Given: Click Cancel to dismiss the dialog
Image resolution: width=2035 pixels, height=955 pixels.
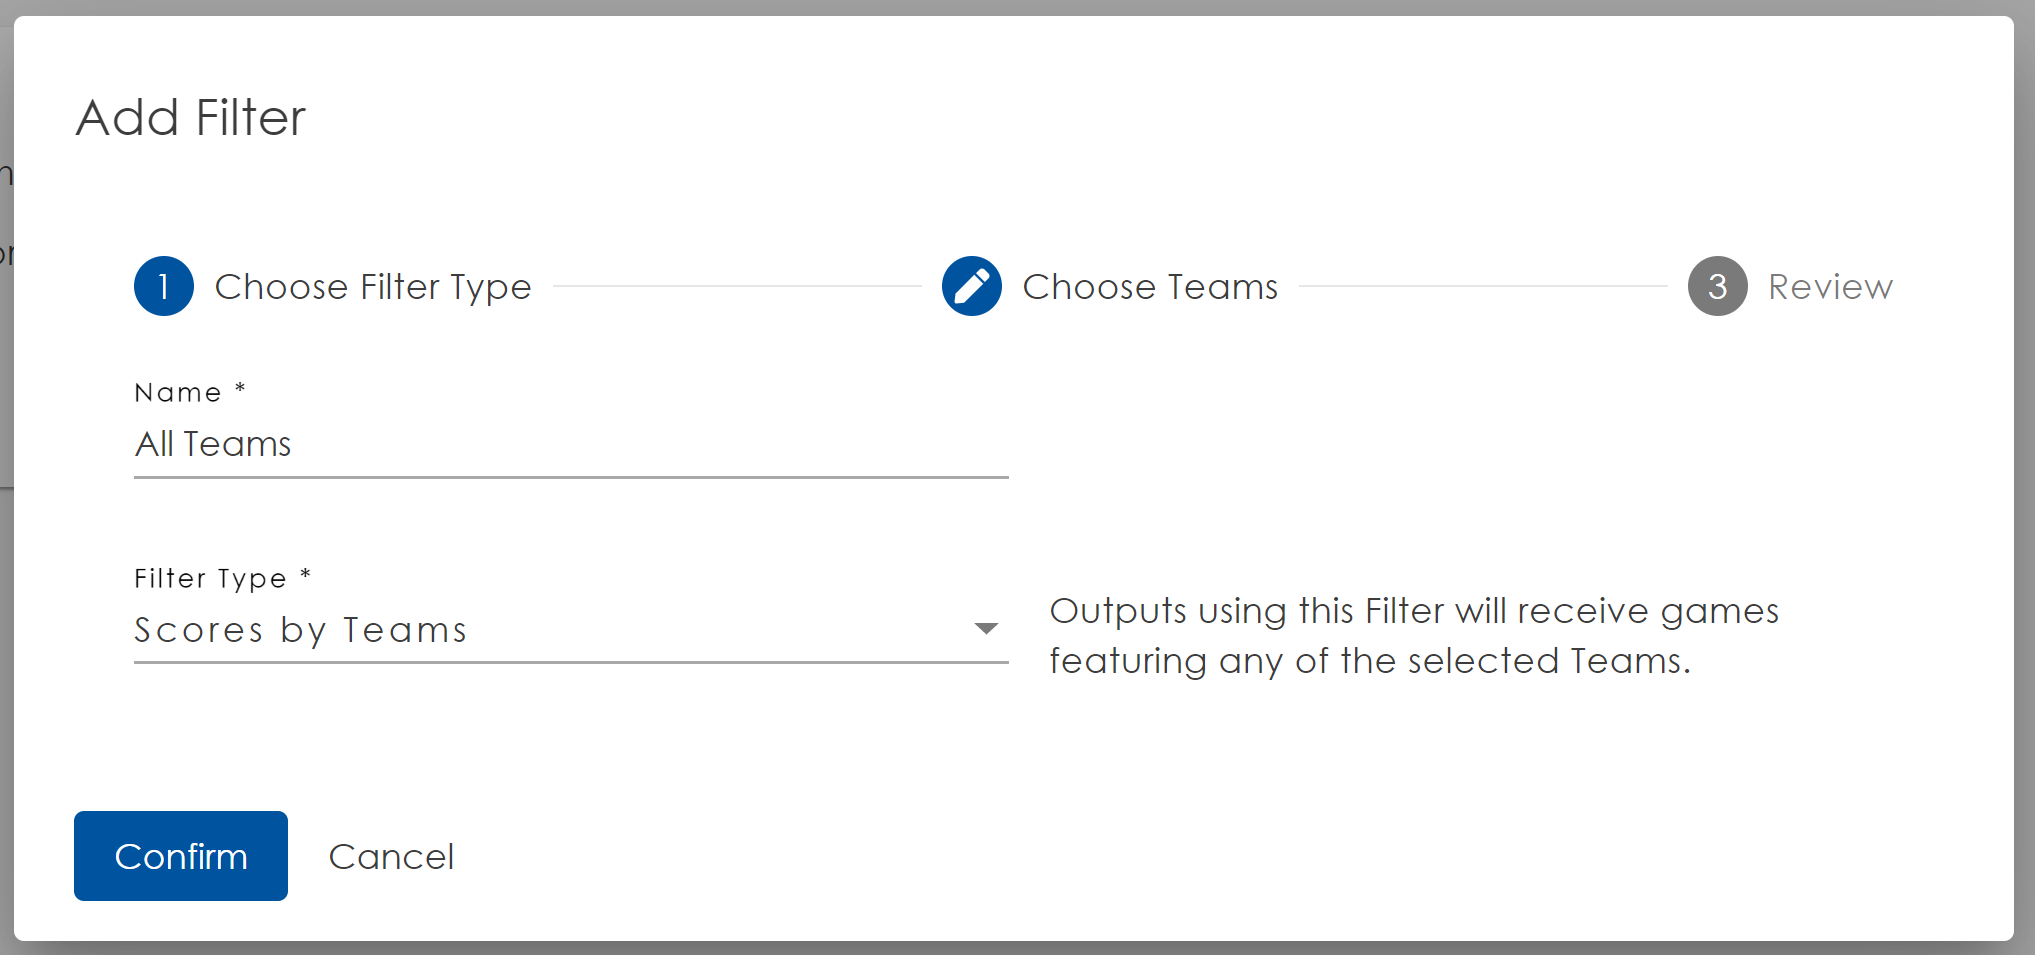Looking at the screenshot, I should click(391, 856).
